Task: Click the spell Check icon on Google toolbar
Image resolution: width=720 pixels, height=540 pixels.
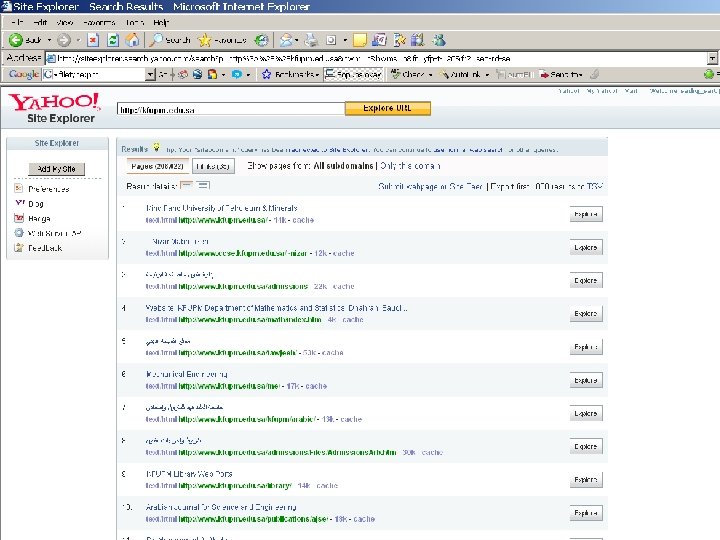Action: pyautogui.click(x=395, y=74)
